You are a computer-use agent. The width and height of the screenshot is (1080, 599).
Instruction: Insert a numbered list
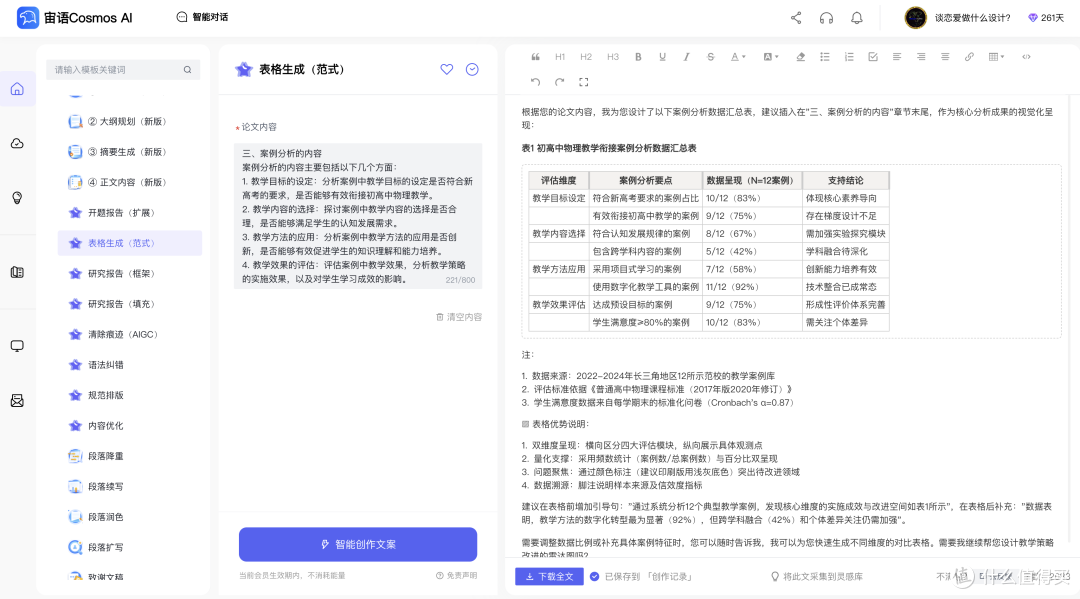pos(849,57)
